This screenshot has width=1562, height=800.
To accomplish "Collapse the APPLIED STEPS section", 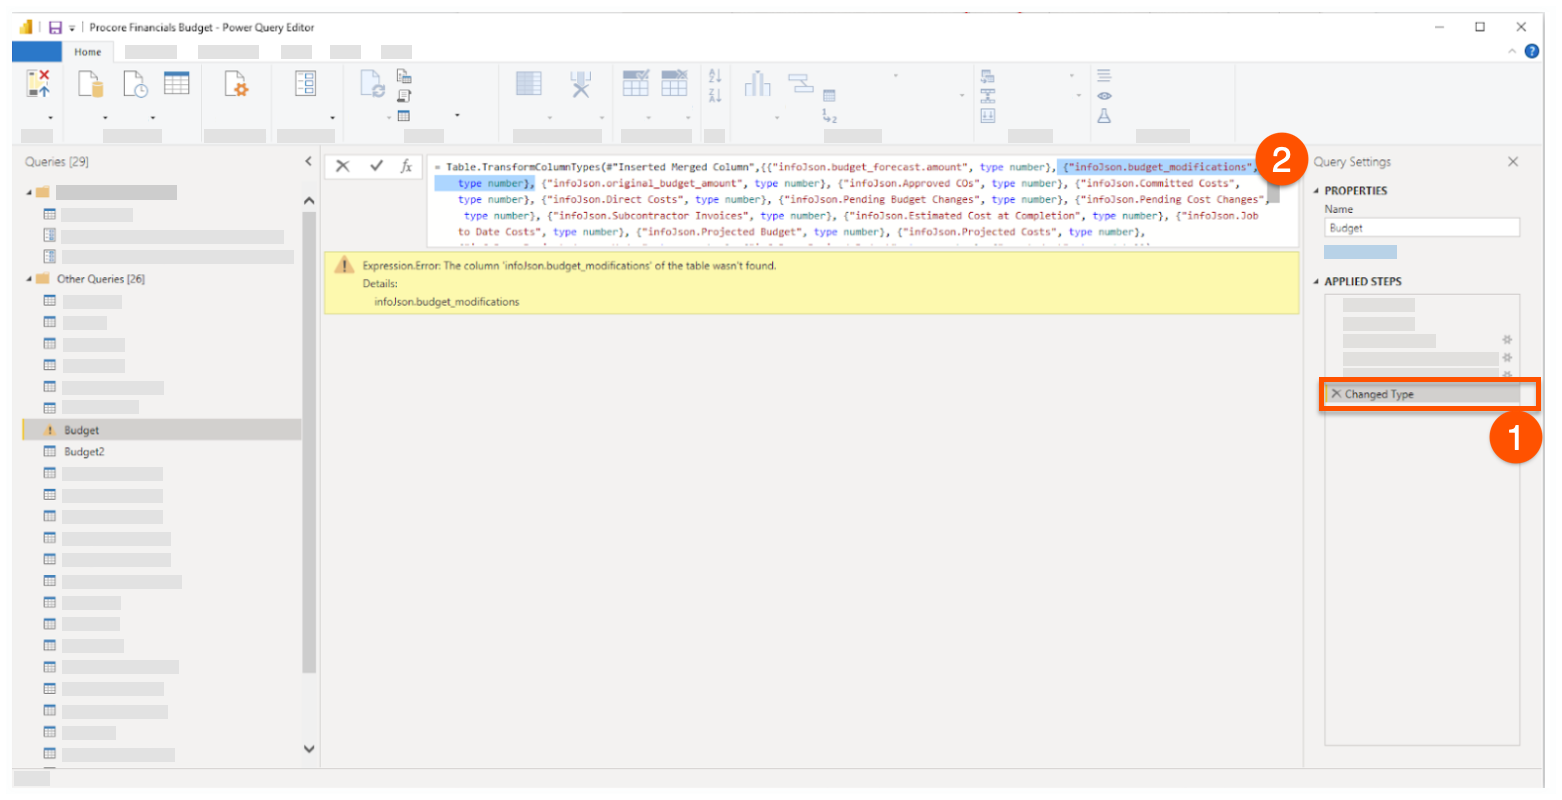I will (1316, 282).
